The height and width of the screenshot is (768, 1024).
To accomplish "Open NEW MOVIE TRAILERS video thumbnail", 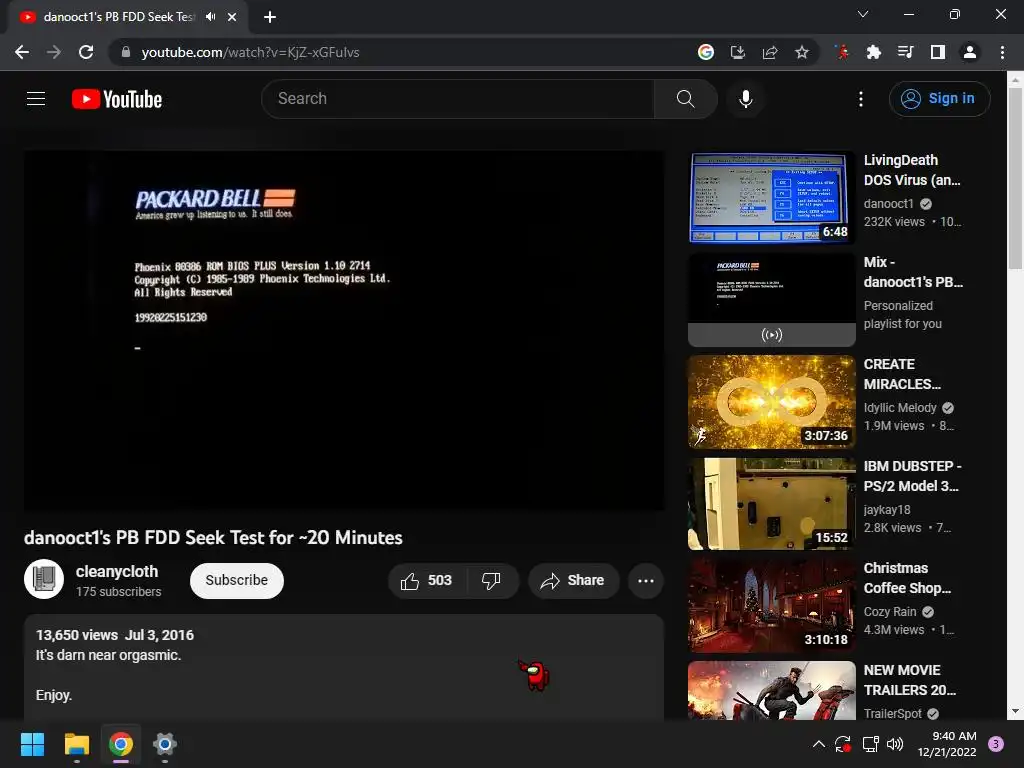I will tap(771, 691).
